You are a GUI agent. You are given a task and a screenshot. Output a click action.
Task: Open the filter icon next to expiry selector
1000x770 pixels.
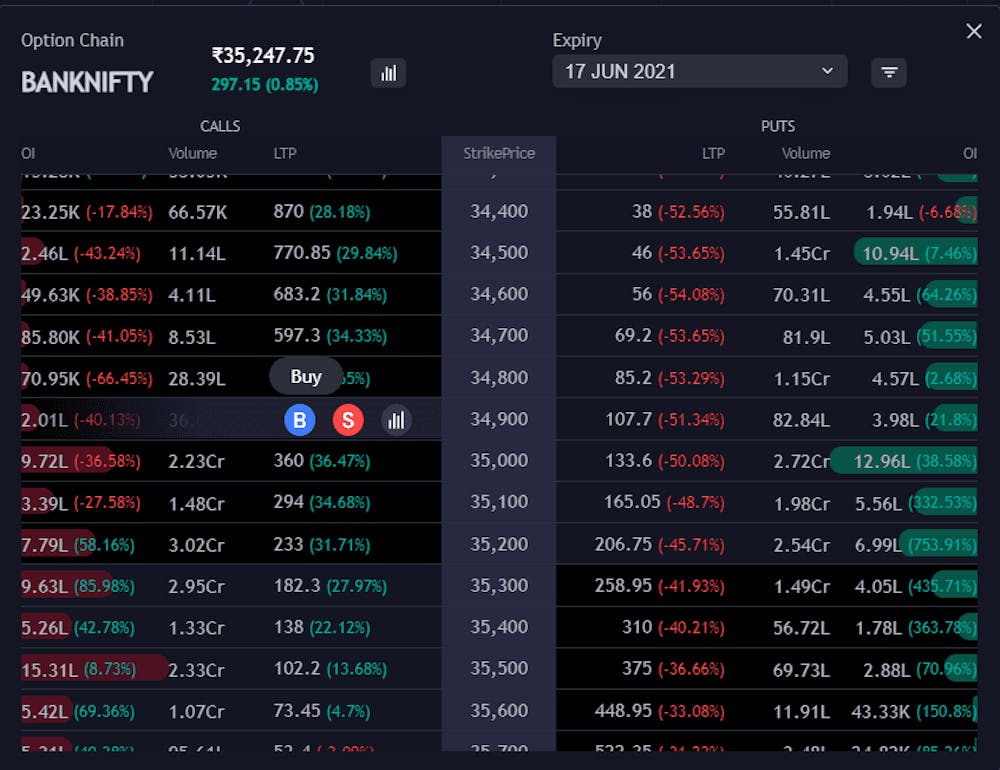coord(889,72)
